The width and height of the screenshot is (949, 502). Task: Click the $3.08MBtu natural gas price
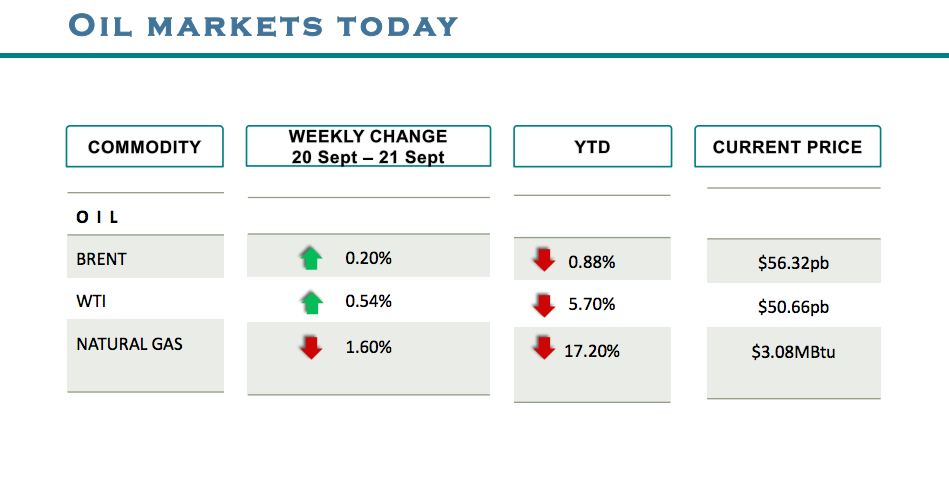(793, 353)
